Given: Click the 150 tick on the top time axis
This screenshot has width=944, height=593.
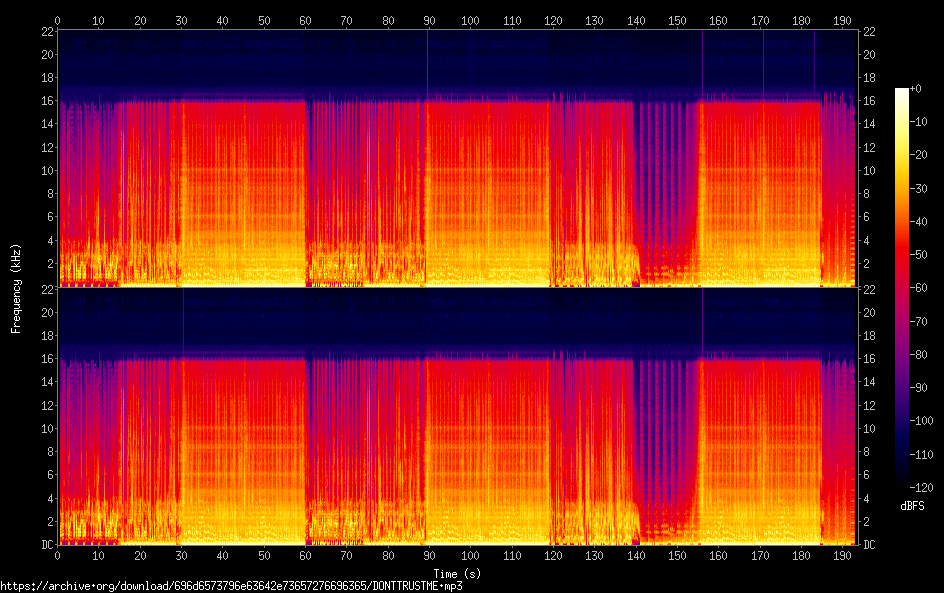Looking at the screenshot, I should tap(676, 20).
